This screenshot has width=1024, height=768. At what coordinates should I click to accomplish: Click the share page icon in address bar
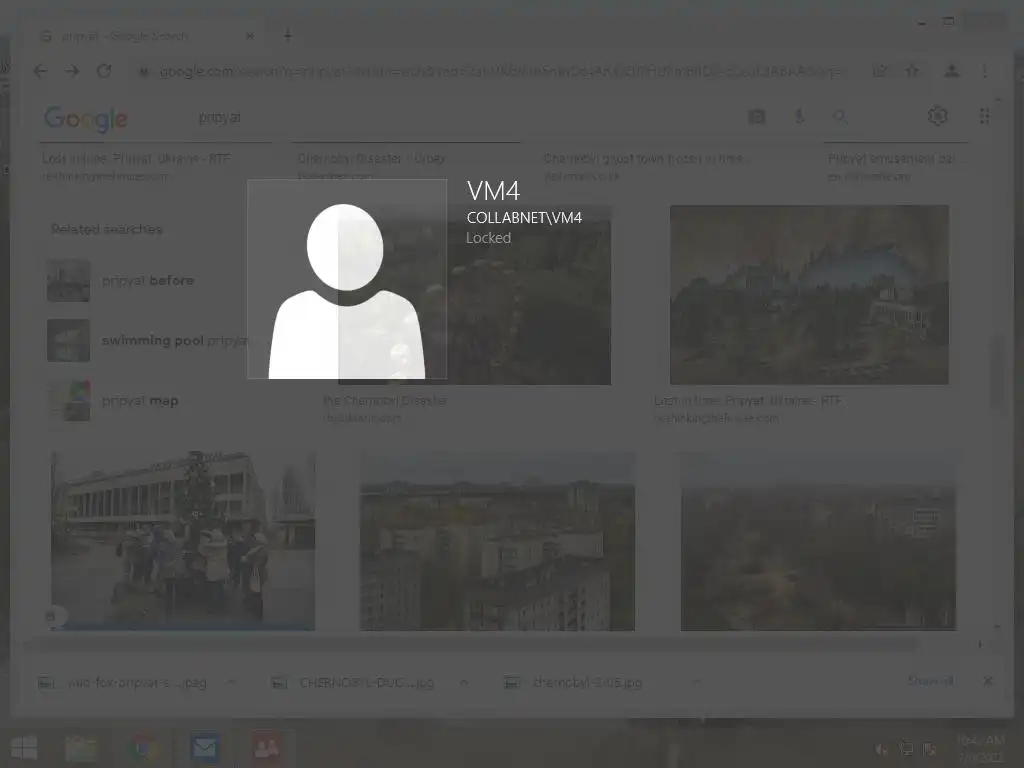[x=880, y=71]
